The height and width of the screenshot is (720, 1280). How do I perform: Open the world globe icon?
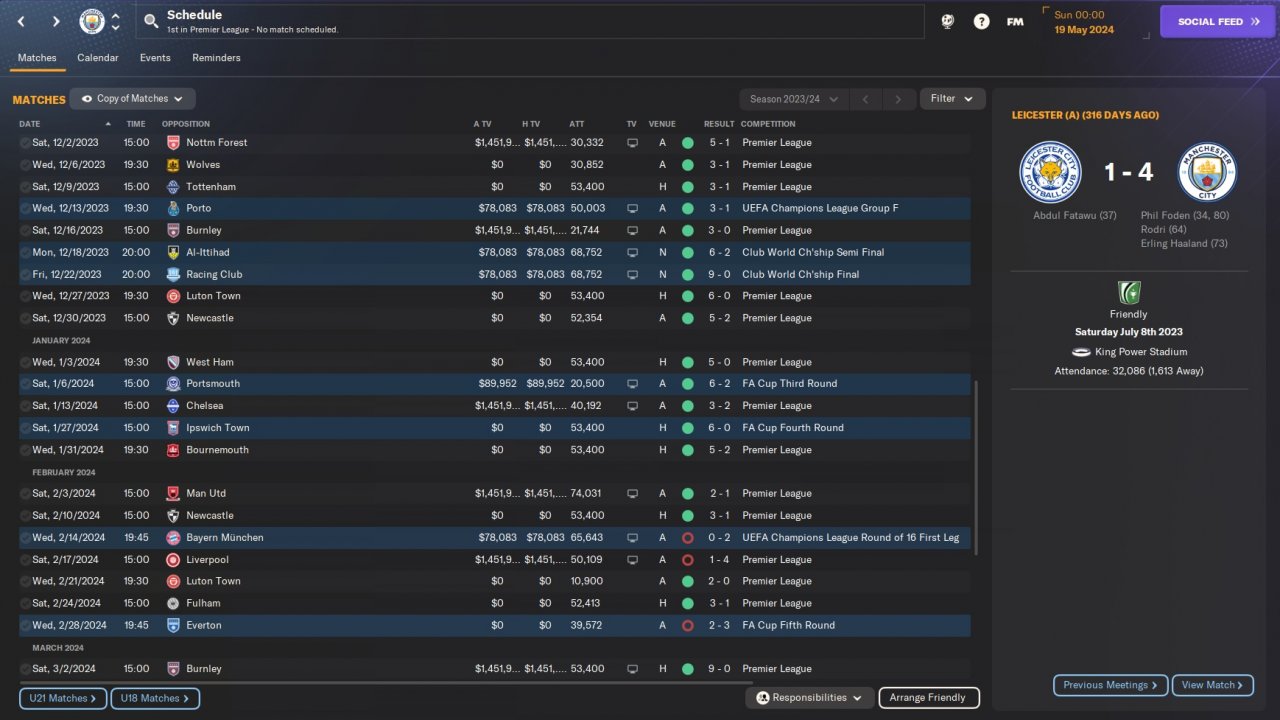pyautogui.click(x=948, y=21)
